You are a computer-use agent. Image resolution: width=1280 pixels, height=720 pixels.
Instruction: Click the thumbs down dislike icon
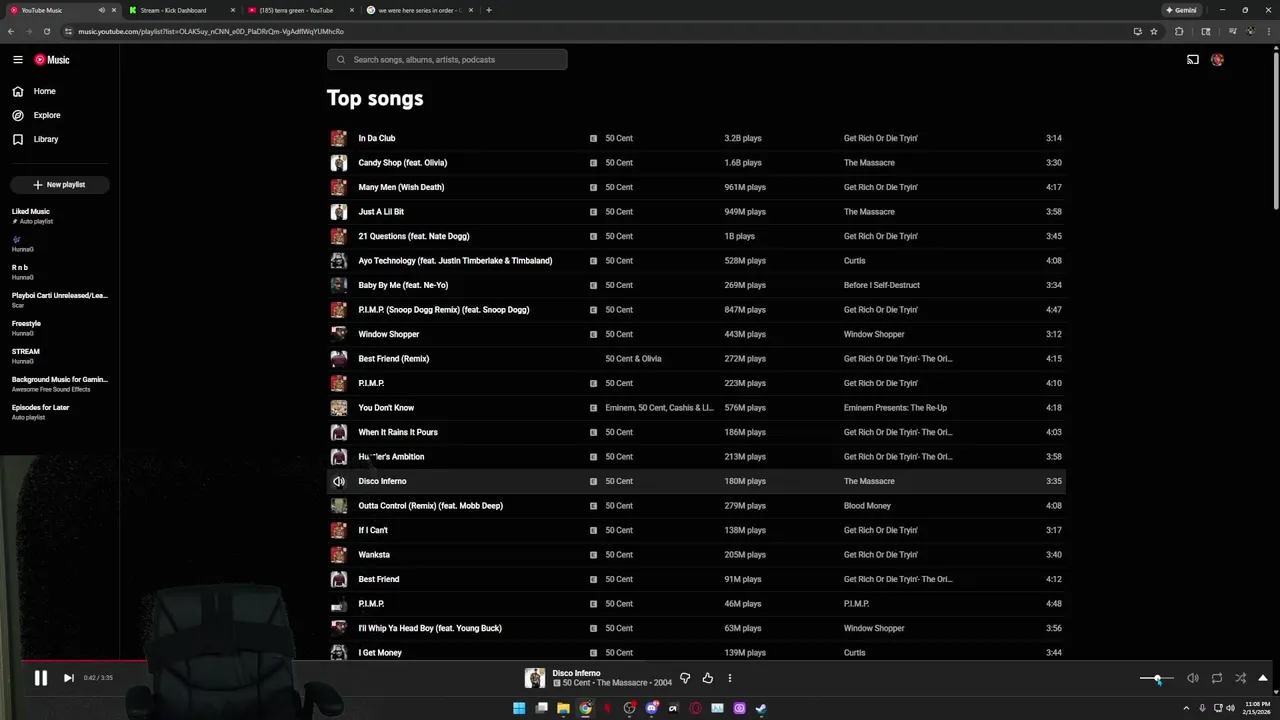[685, 678]
